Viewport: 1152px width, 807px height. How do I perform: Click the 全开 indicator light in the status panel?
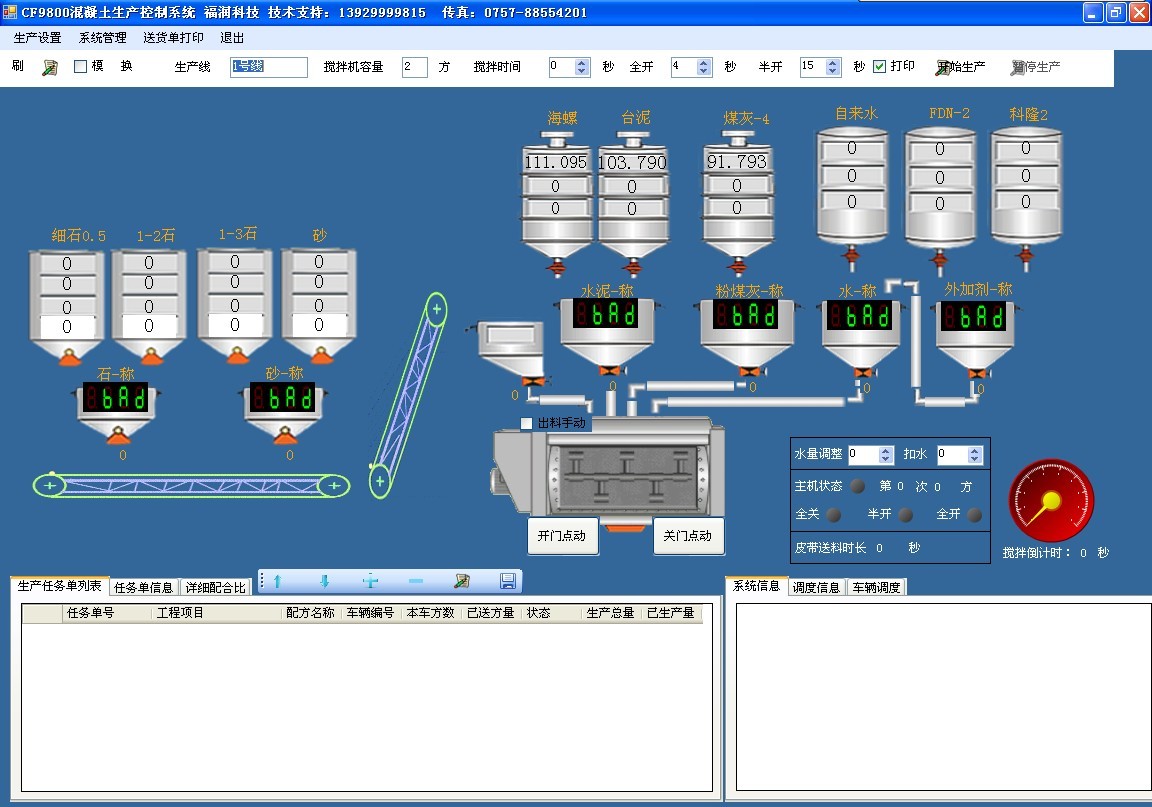point(975,514)
